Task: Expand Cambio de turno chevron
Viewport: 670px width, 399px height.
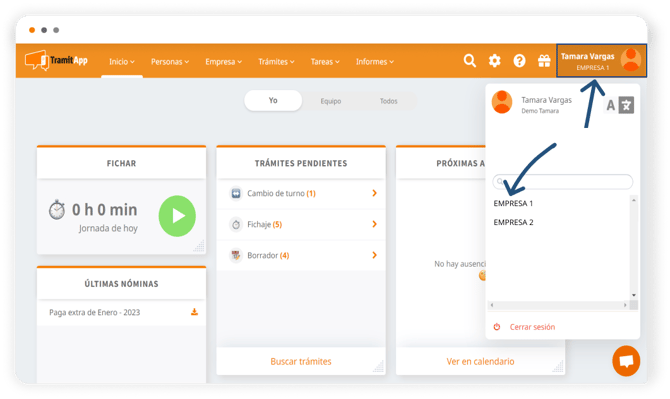Action: tap(374, 193)
